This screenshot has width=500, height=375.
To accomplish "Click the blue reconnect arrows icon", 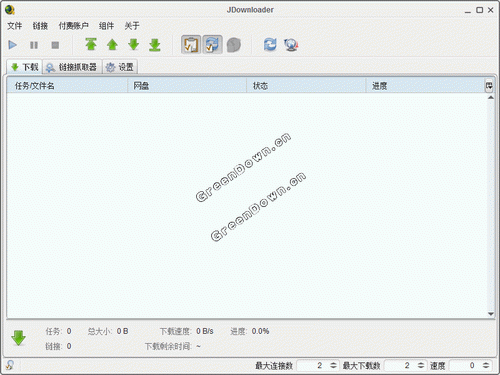I will click(x=270, y=44).
